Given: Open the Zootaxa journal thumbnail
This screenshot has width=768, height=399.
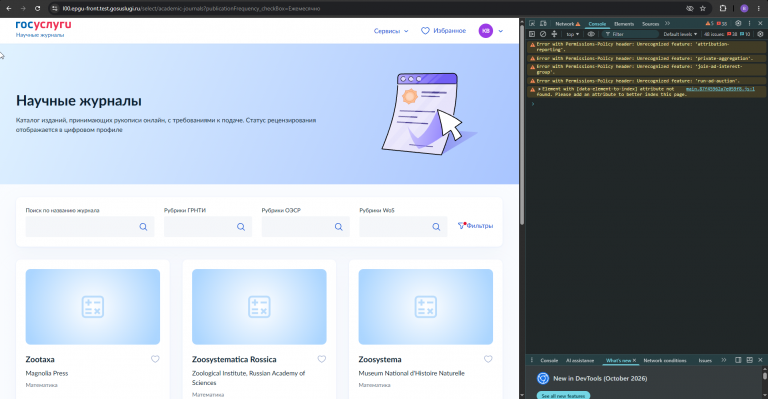Looking at the screenshot, I should (93, 306).
